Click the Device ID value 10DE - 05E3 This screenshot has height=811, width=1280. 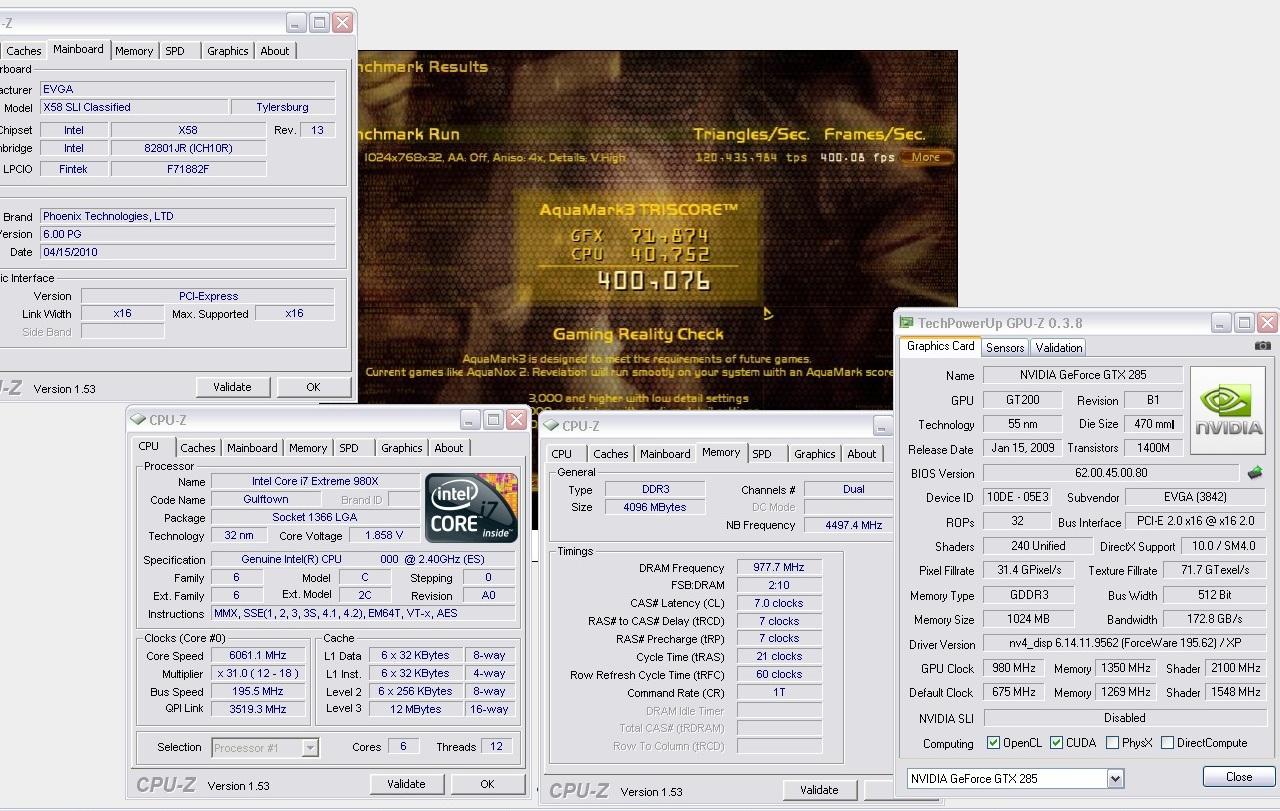coord(1017,497)
